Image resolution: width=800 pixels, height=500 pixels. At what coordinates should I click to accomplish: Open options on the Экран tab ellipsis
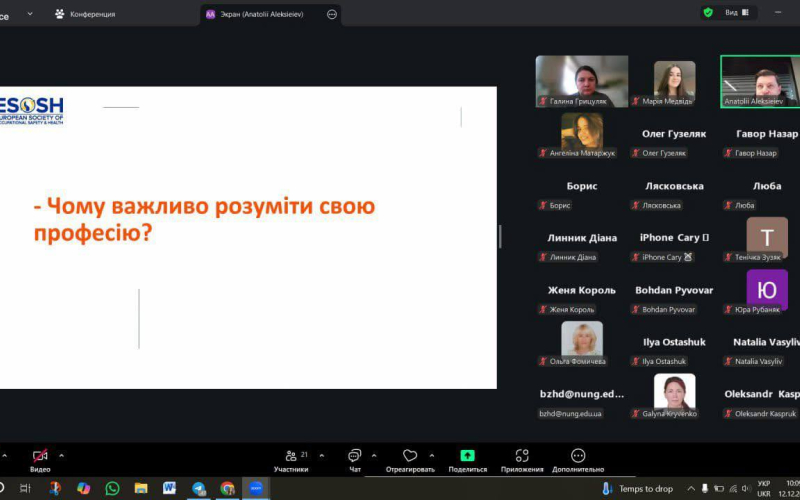click(331, 14)
